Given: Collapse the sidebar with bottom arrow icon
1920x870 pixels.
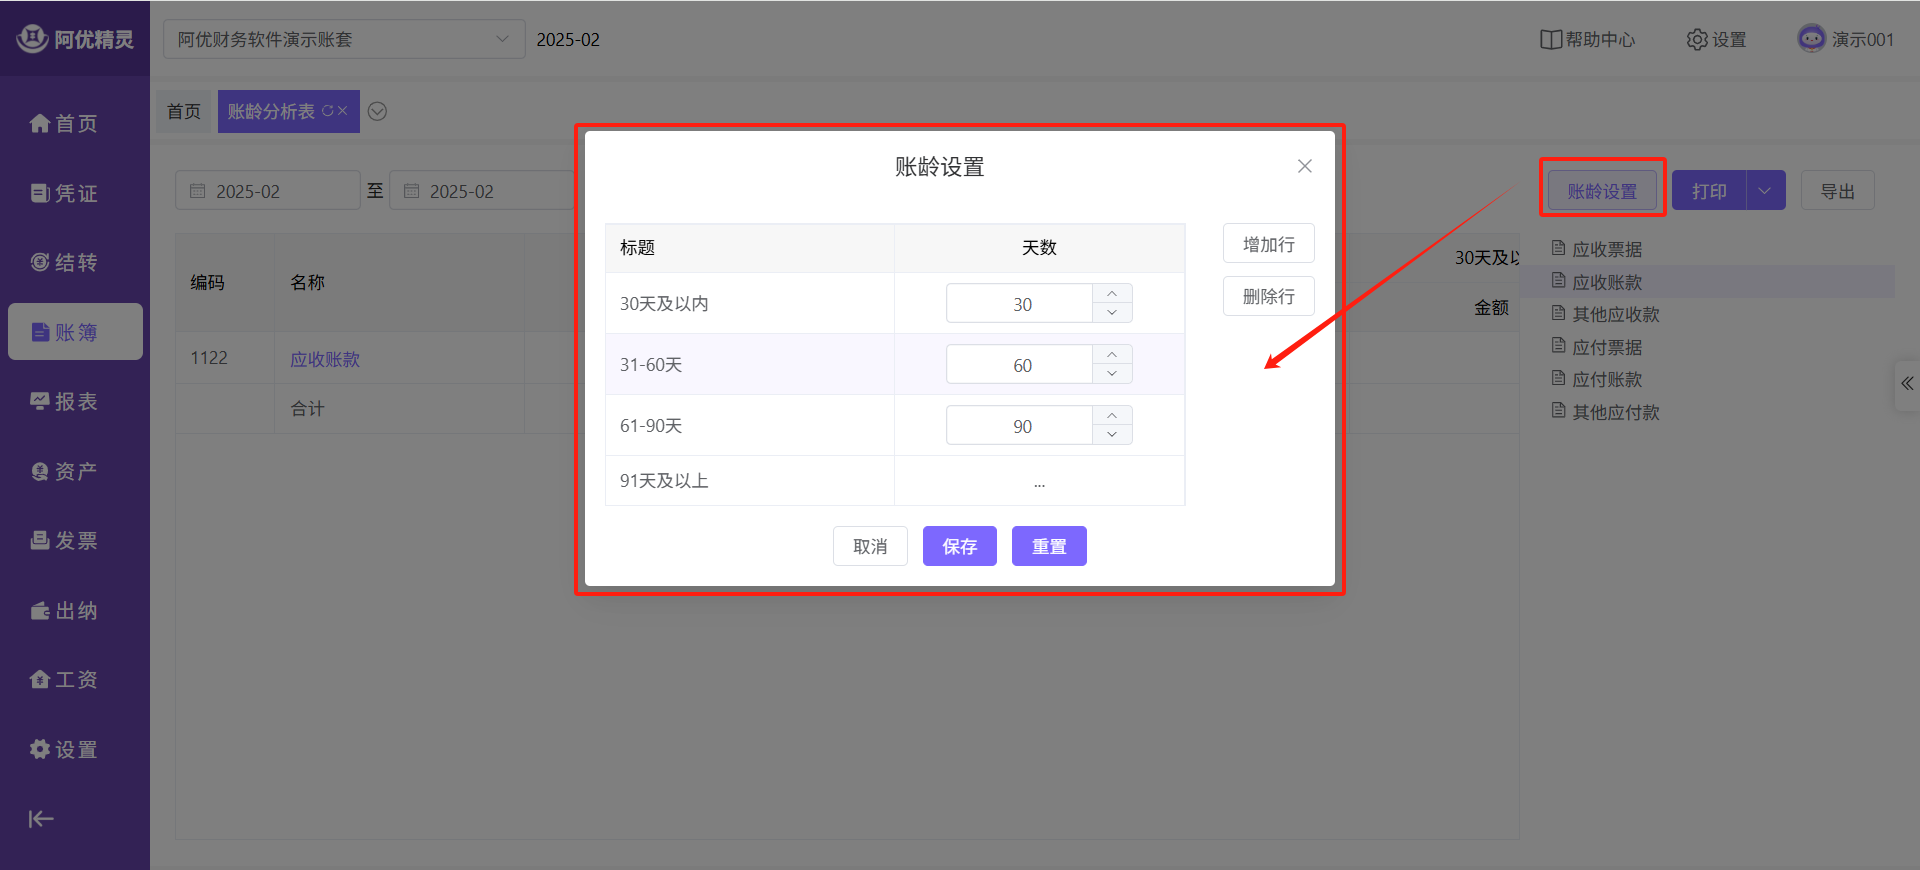Looking at the screenshot, I should pos(41,819).
